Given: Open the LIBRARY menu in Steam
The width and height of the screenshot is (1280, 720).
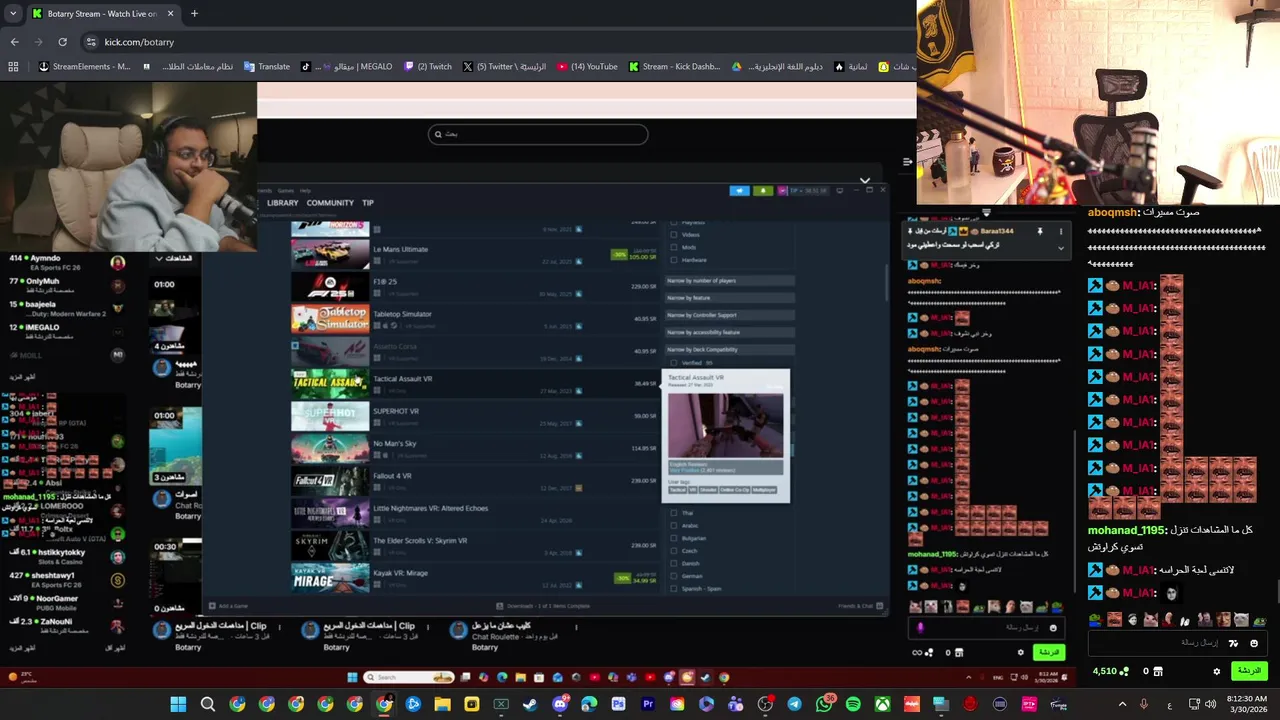Looking at the screenshot, I should tap(282, 203).
